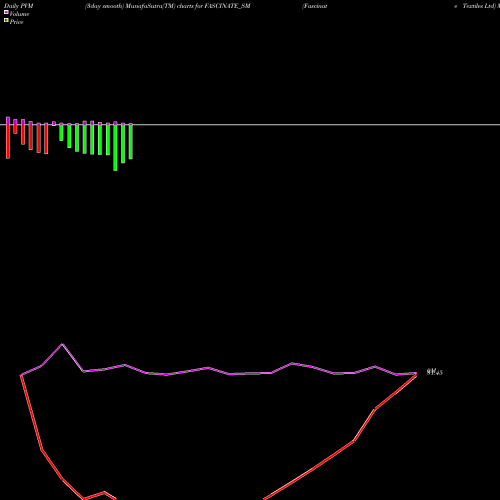Screen dimensions: 500x500
Task: Click the peak of the magenta volume line
Action: [x=62, y=344]
